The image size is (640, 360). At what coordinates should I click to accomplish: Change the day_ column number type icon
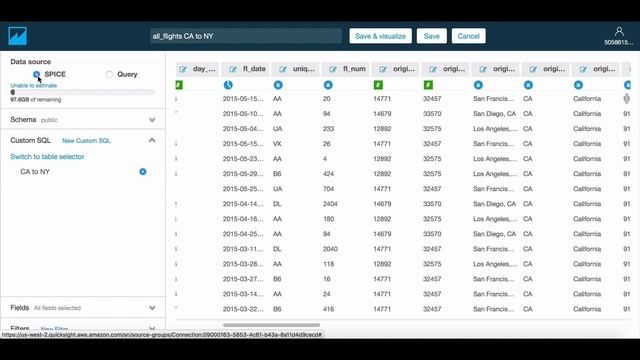pyautogui.click(x=179, y=85)
